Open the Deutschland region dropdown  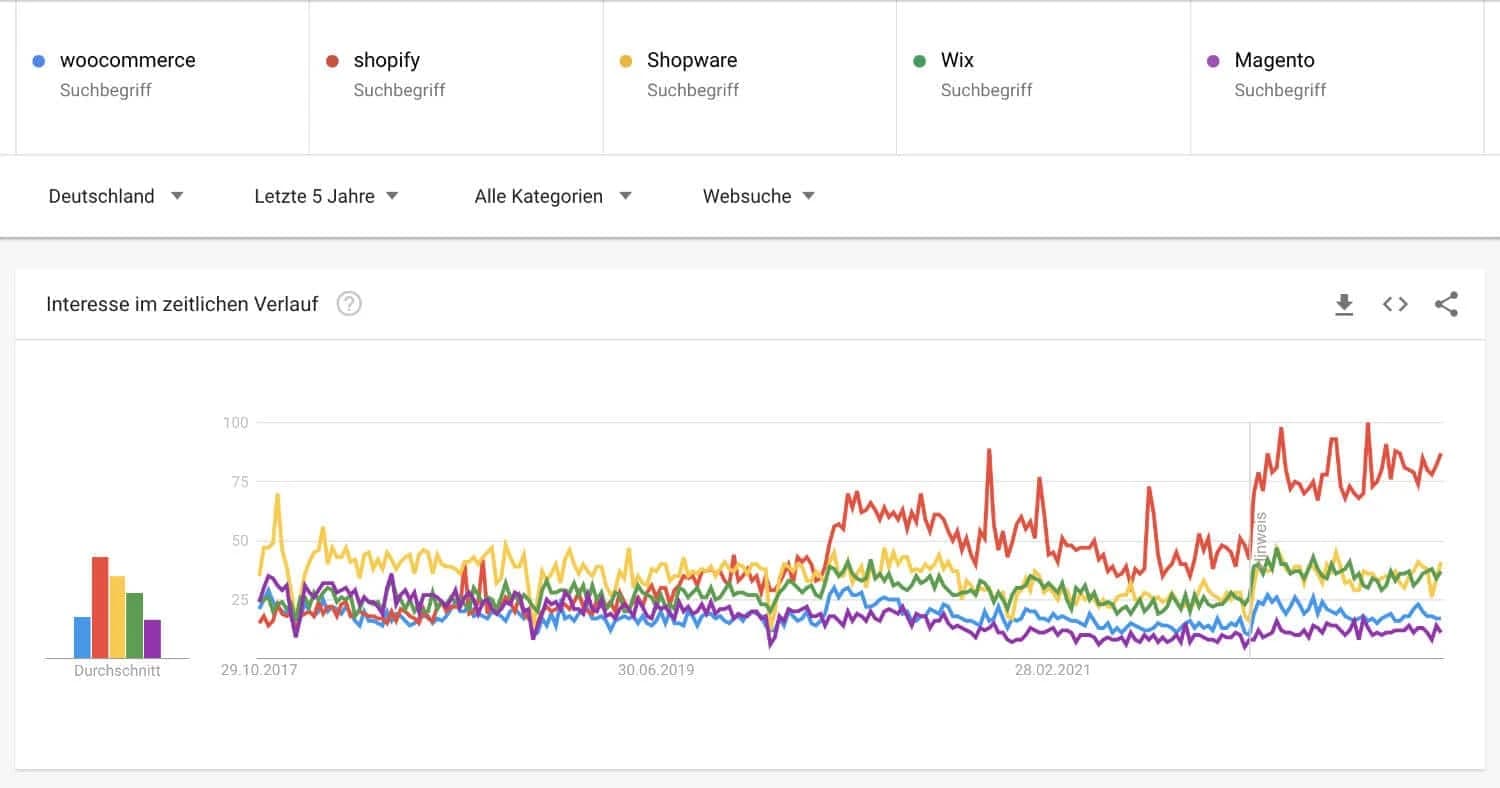coord(115,196)
